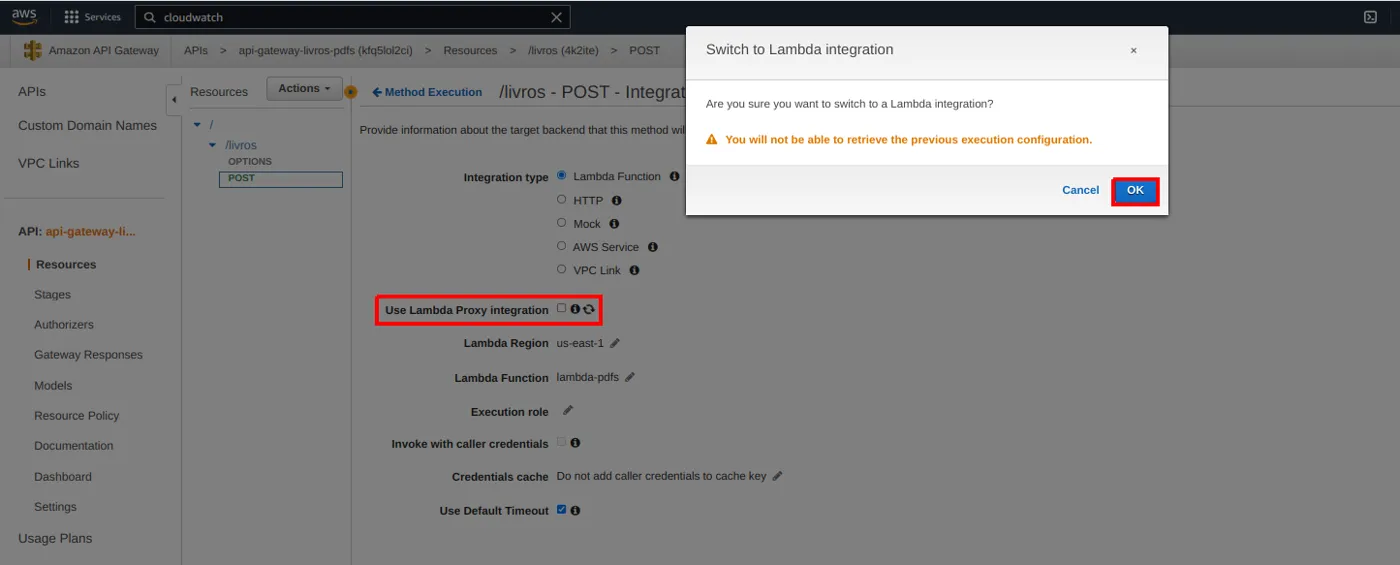Go to Authorizers section
The width and height of the screenshot is (1400, 565).
coord(64,325)
